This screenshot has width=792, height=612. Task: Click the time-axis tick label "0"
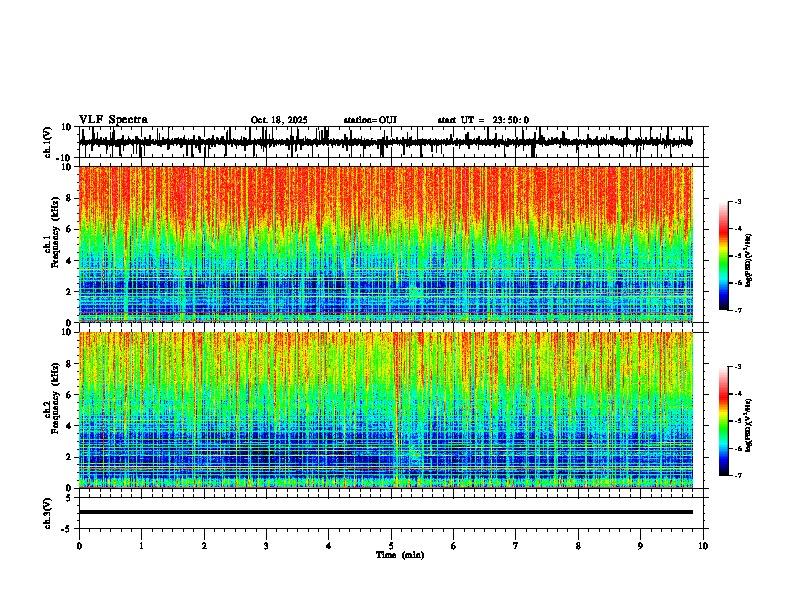point(79,546)
